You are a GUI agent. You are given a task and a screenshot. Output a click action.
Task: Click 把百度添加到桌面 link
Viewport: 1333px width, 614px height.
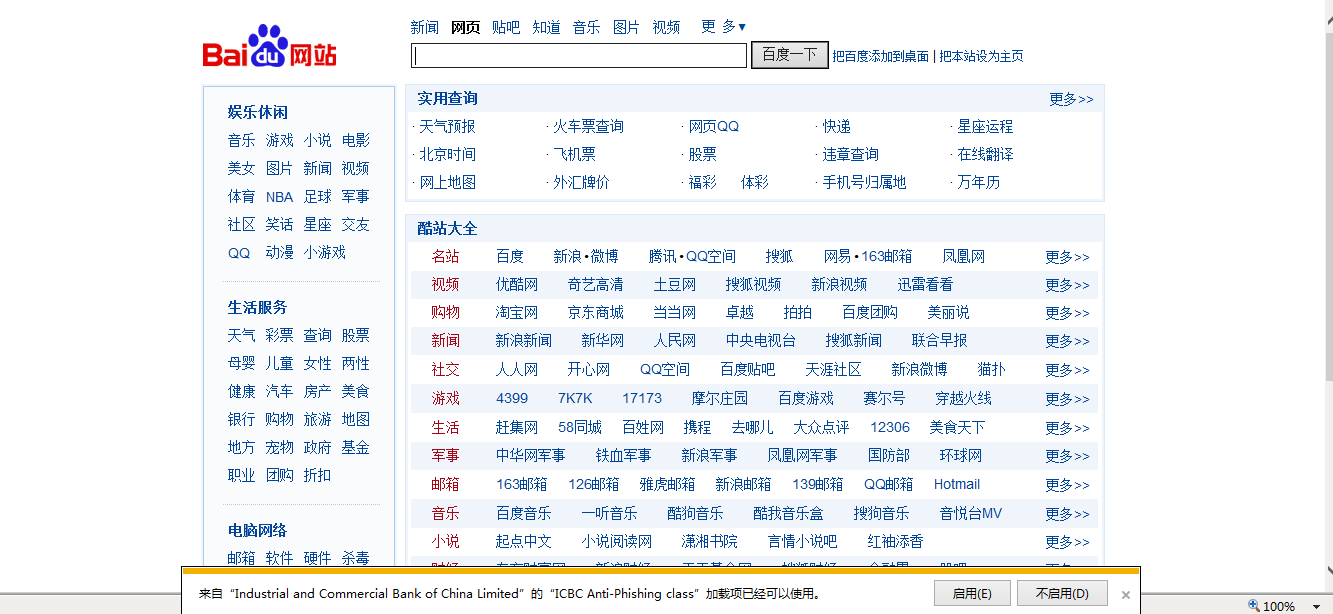point(880,56)
